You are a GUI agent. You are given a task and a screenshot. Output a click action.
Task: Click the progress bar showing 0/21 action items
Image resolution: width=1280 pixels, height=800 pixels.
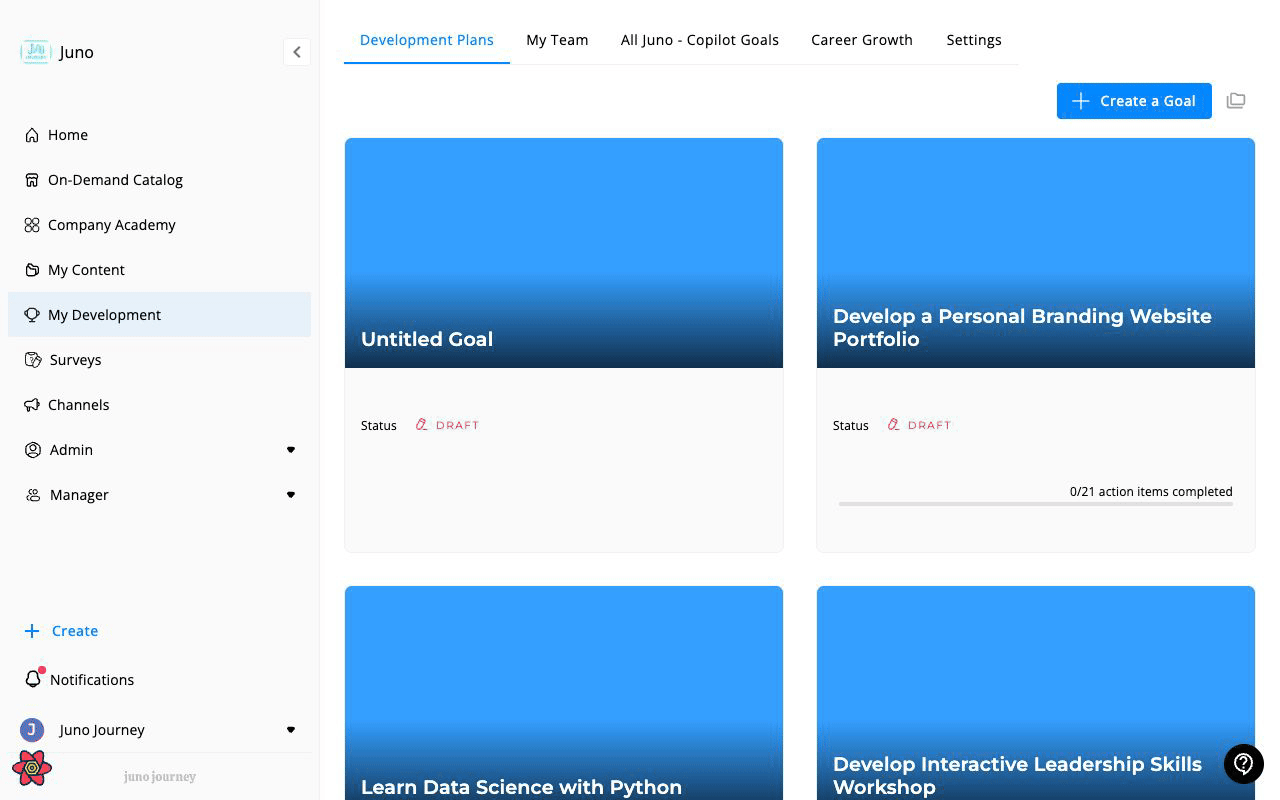click(x=1036, y=503)
